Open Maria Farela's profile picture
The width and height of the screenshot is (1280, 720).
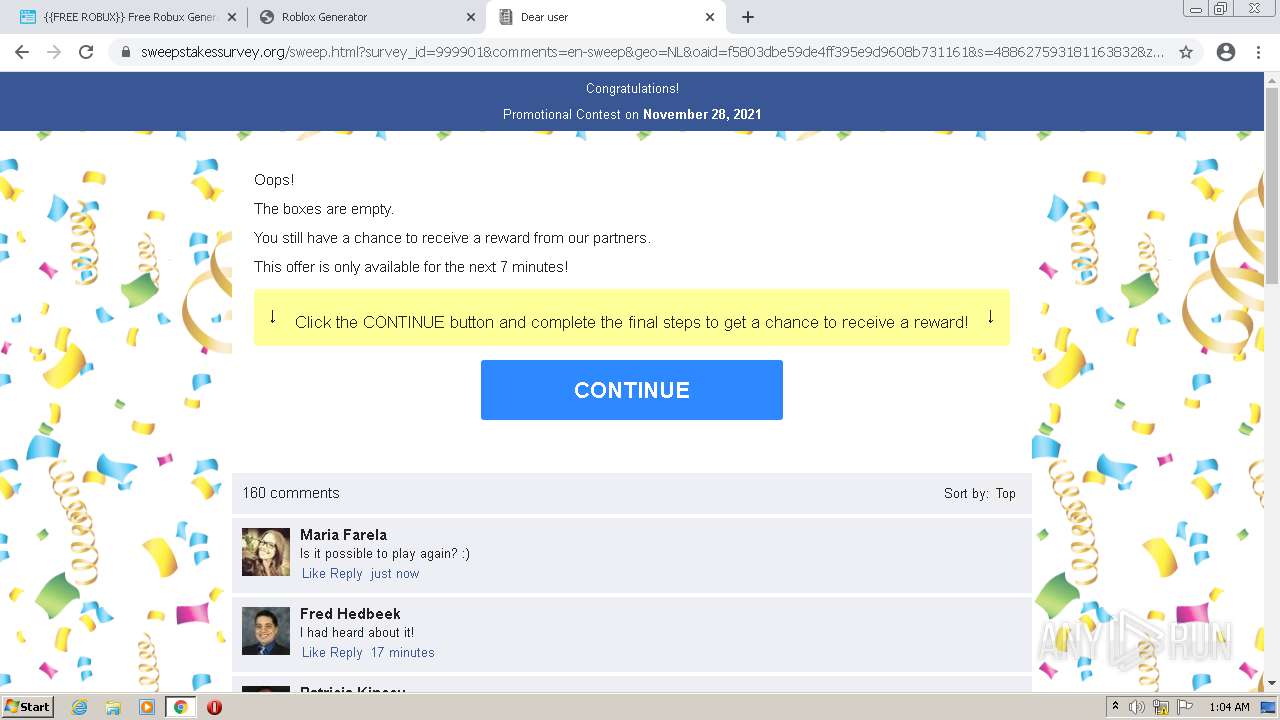coord(266,552)
